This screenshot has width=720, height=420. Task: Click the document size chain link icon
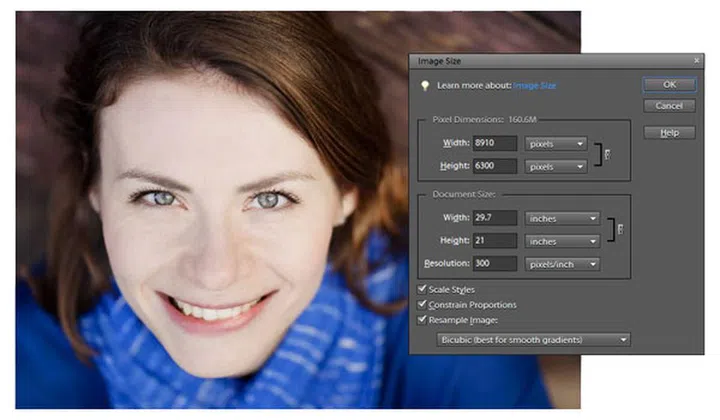coord(620,229)
